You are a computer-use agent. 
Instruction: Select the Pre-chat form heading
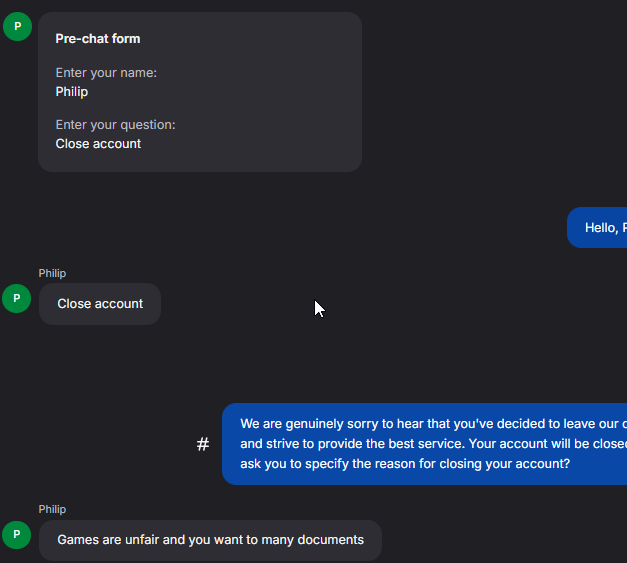[98, 39]
